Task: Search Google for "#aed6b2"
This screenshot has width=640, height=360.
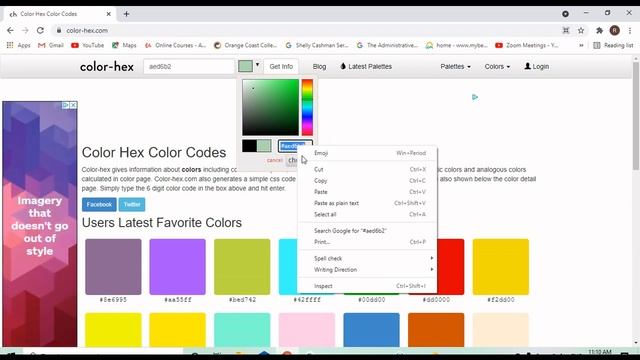Action: click(x=367, y=231)
